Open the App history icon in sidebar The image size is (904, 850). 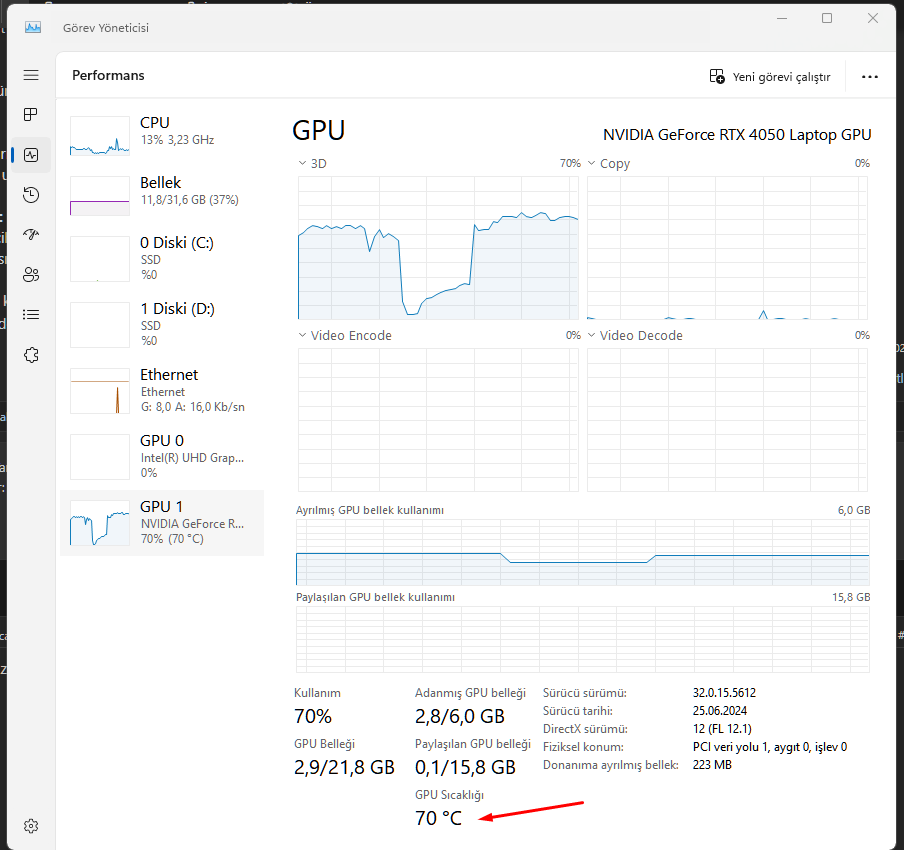coord(31,195)
